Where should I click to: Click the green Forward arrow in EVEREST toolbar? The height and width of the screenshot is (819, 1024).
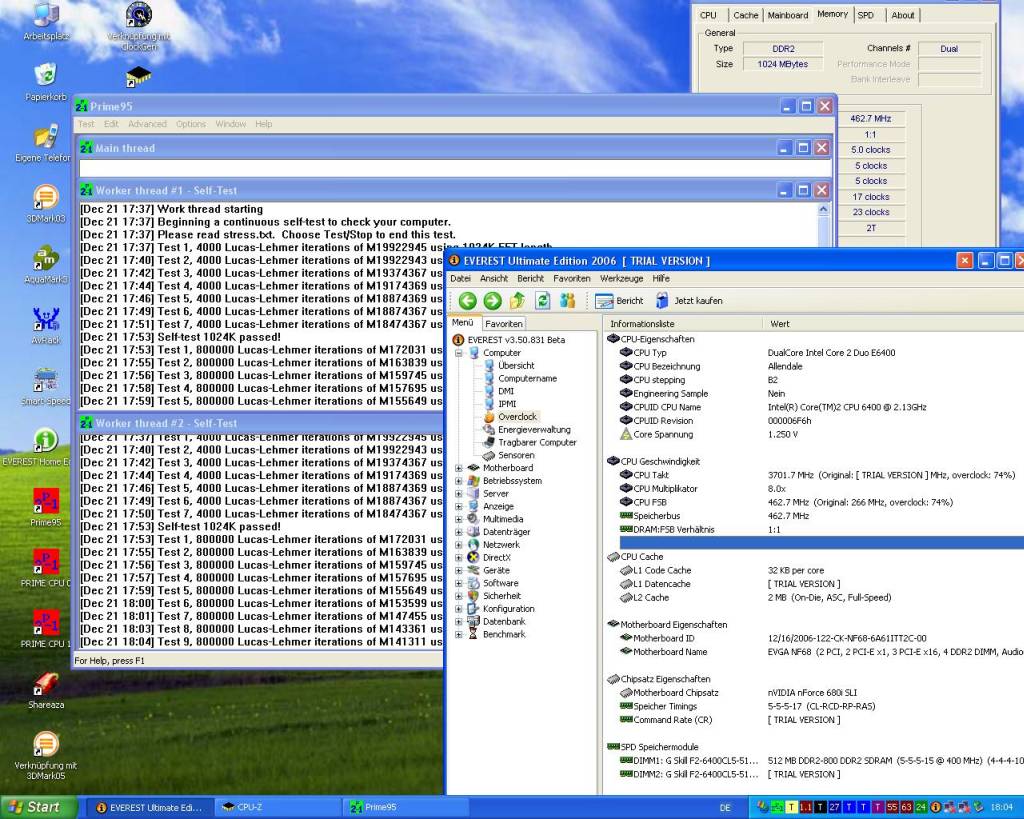[x=492, y=300]
